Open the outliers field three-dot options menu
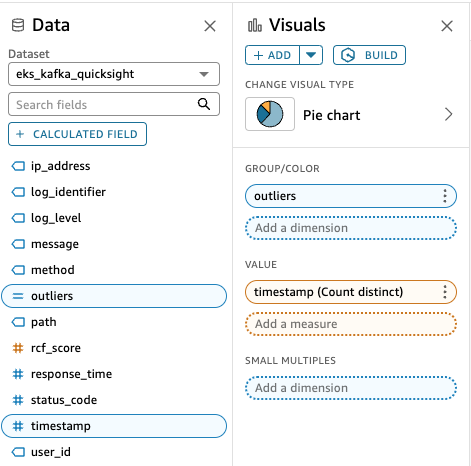 445,196
